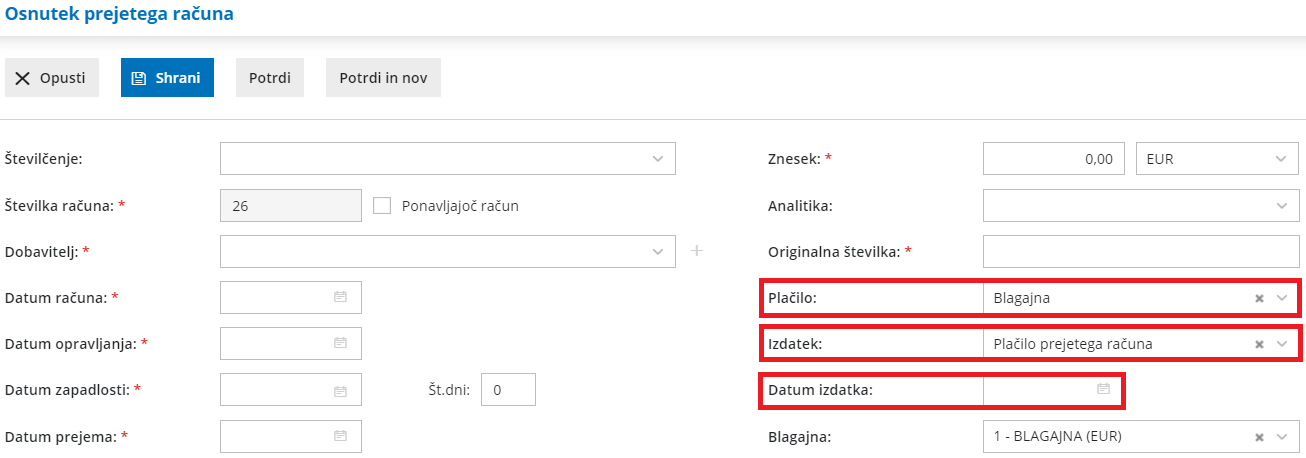Click the Potrdi in nov button
The height and width of the screenshot is (458, 1306).
tap(383, 78)
